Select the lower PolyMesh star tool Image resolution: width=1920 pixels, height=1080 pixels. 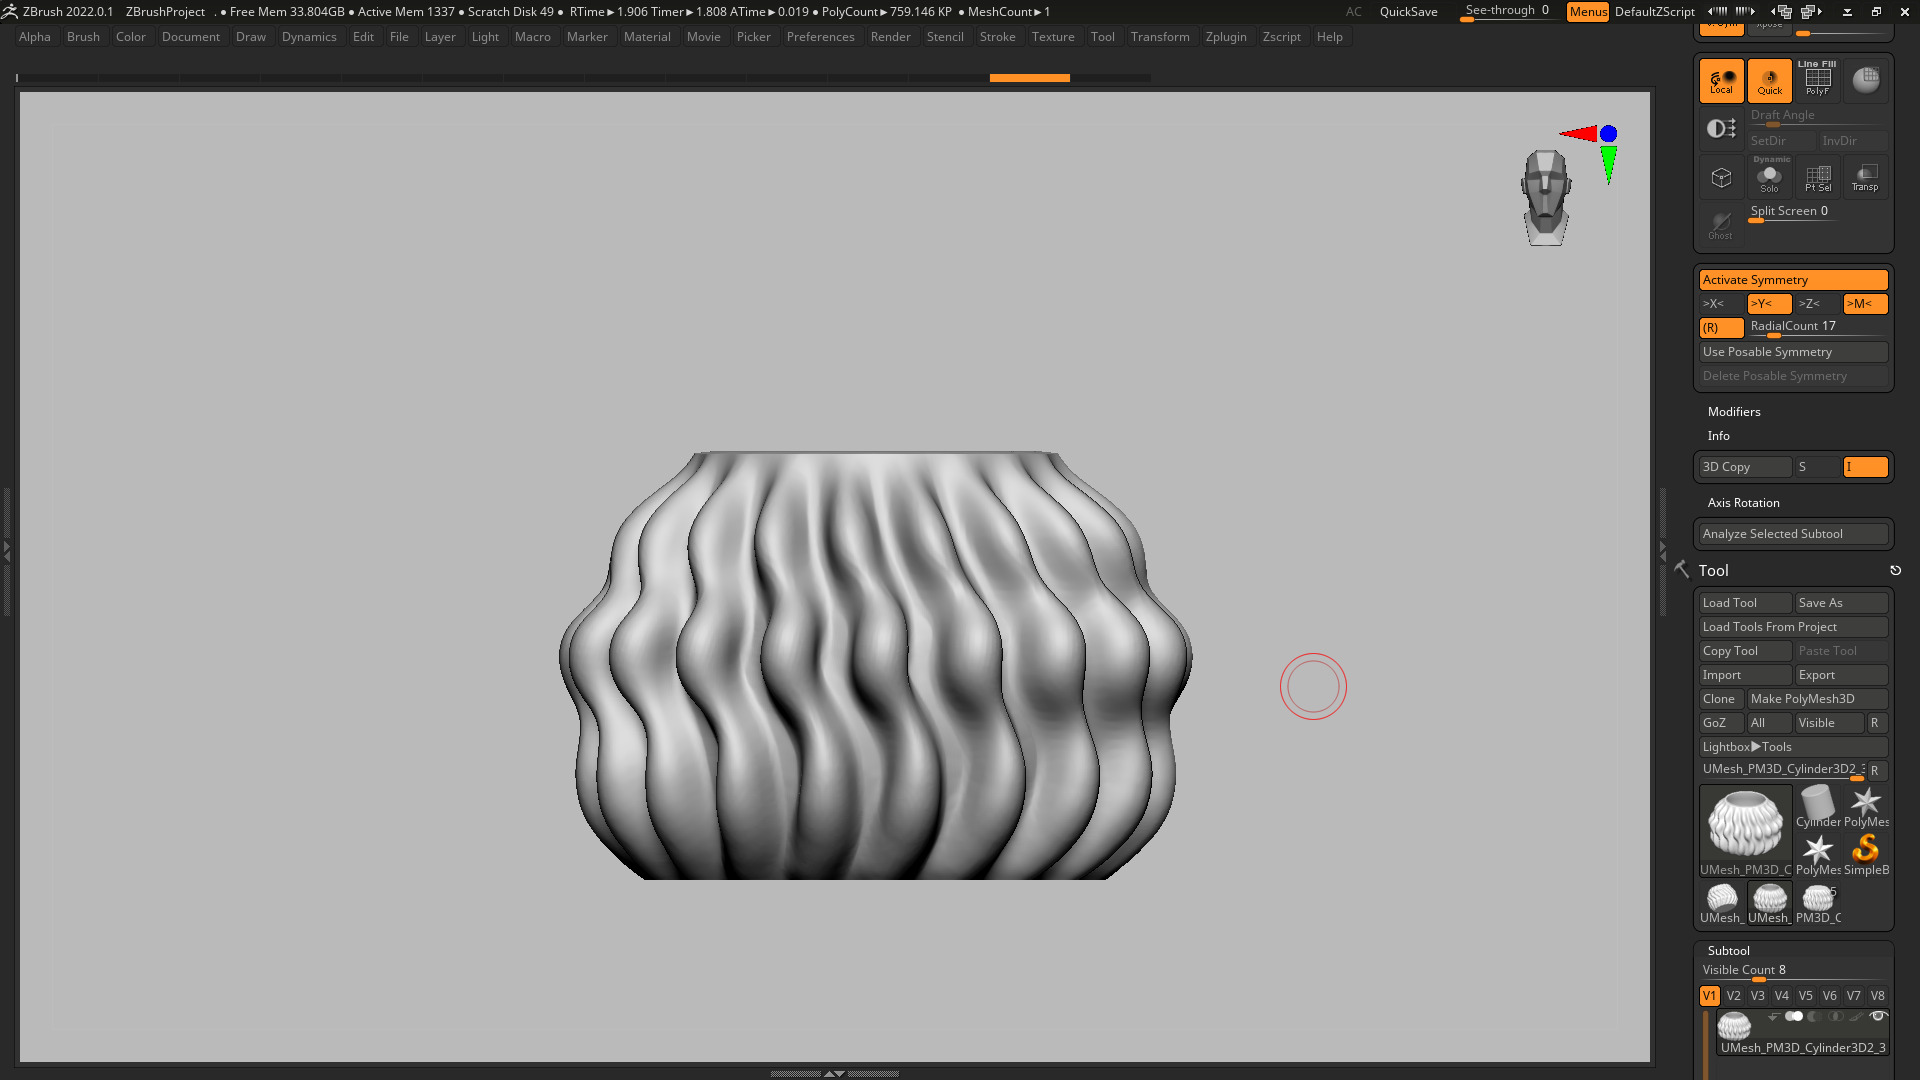coord(1817,855)
